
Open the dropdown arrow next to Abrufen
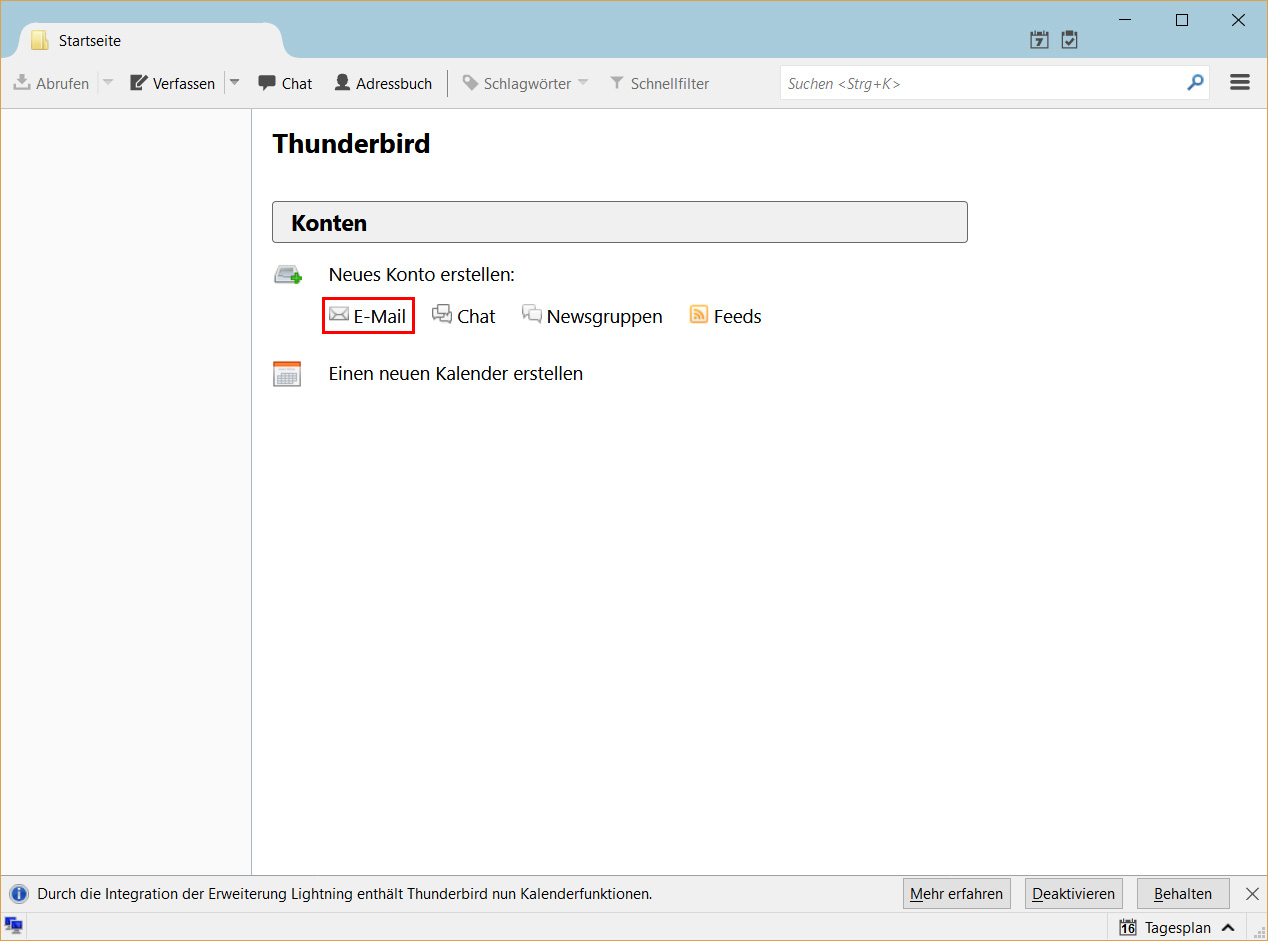click(107, 83)
